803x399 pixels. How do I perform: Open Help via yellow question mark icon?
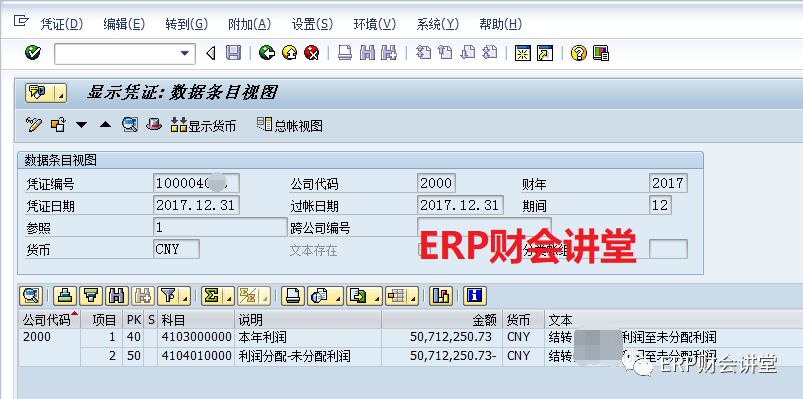click(578, 53)
